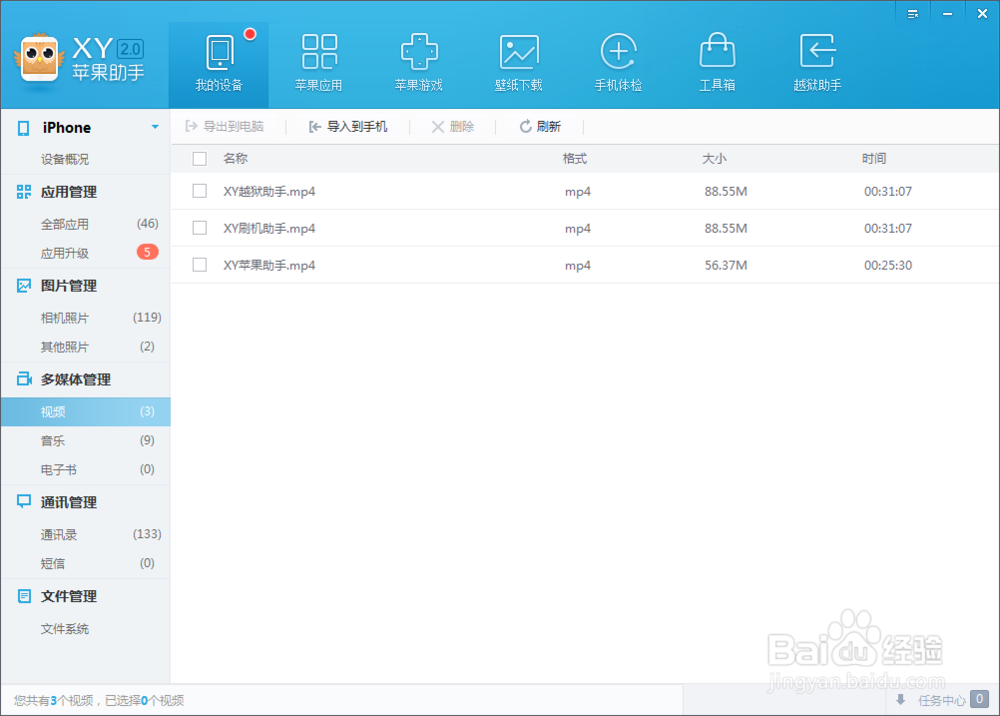Open 电子书 in the sidebar

pyautogui.click(x=59, y=470)
